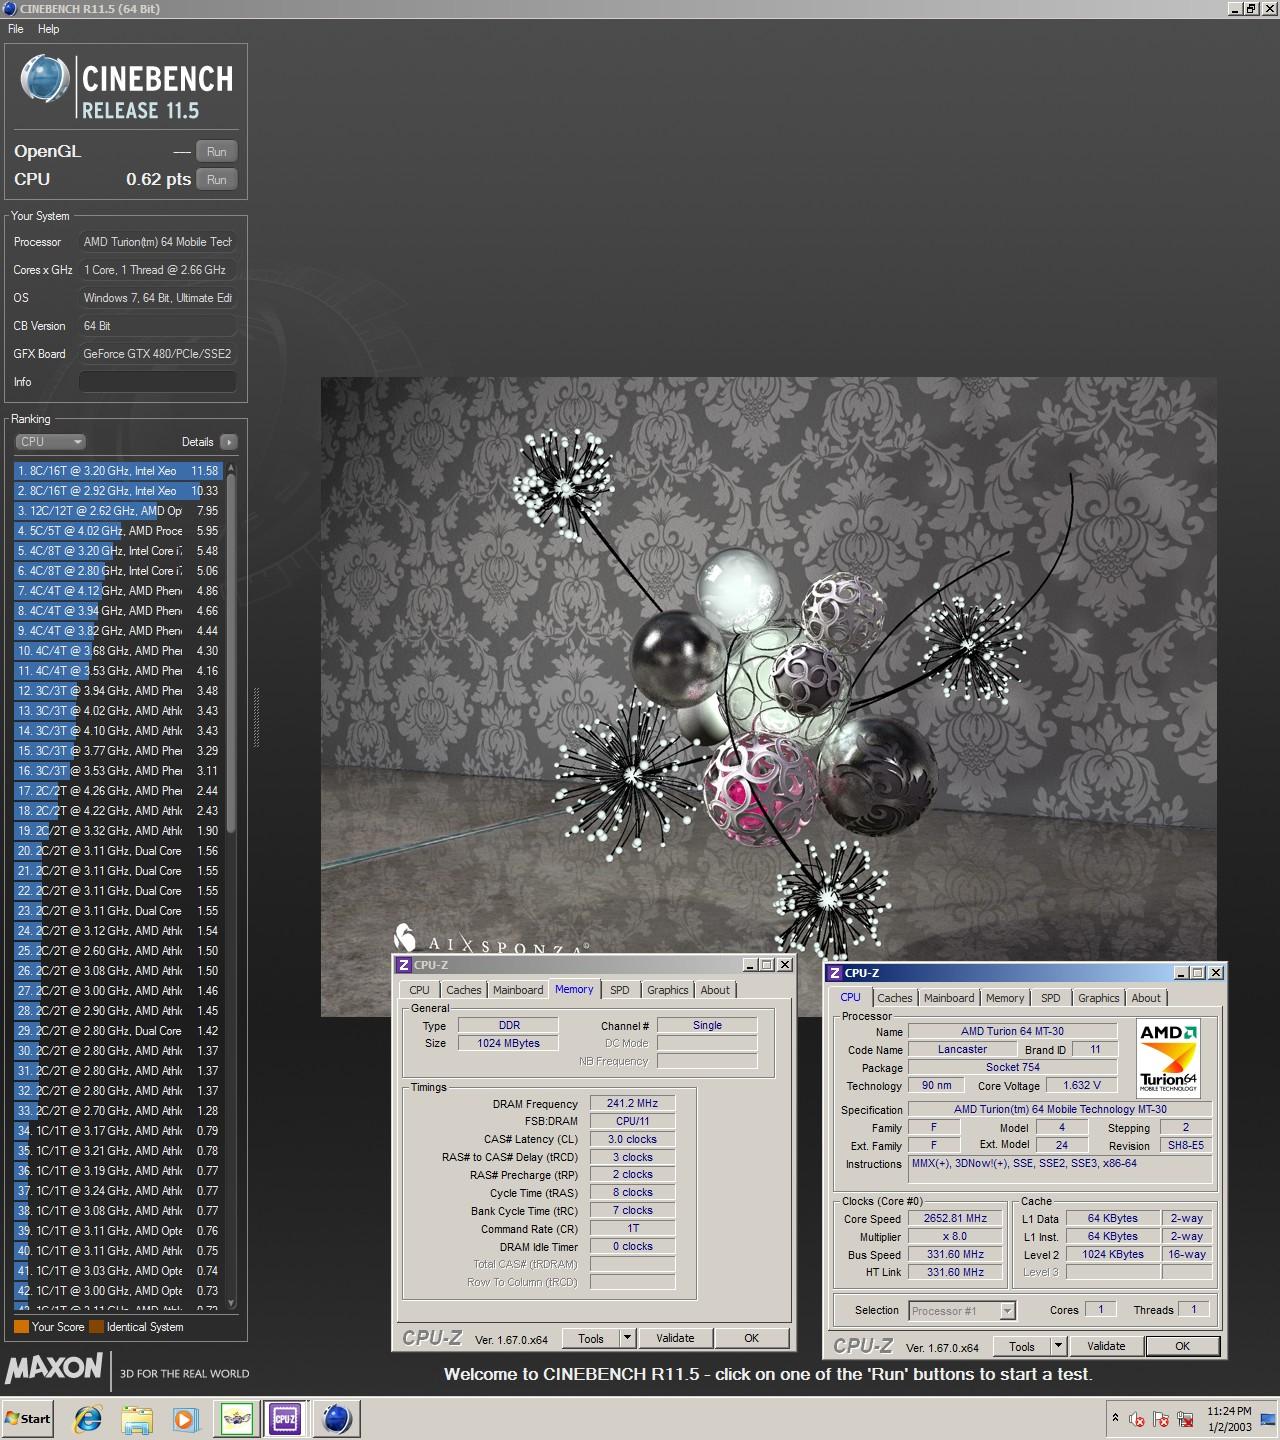Switch to CPU tab in memory CPU-Z window
Screen dimensions: 1280x1440
point(420,990)
